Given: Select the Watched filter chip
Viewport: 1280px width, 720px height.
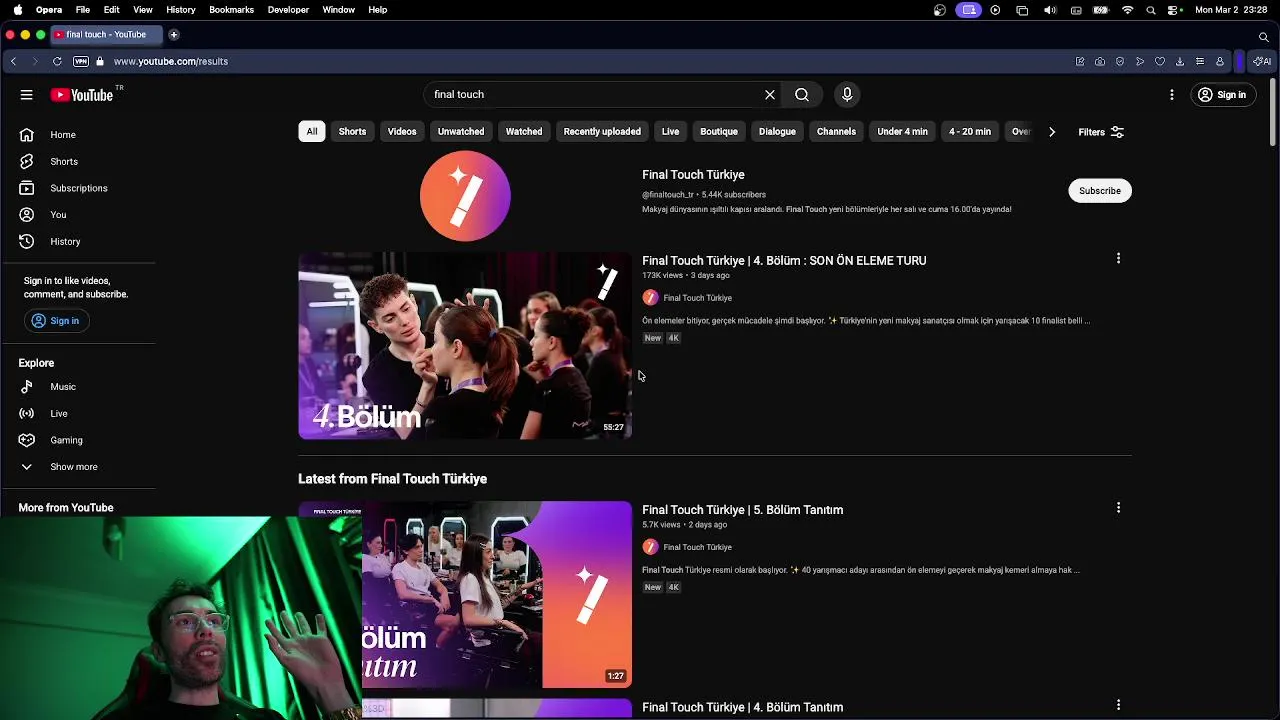Looking at the screenshot, I should [524, 132].
